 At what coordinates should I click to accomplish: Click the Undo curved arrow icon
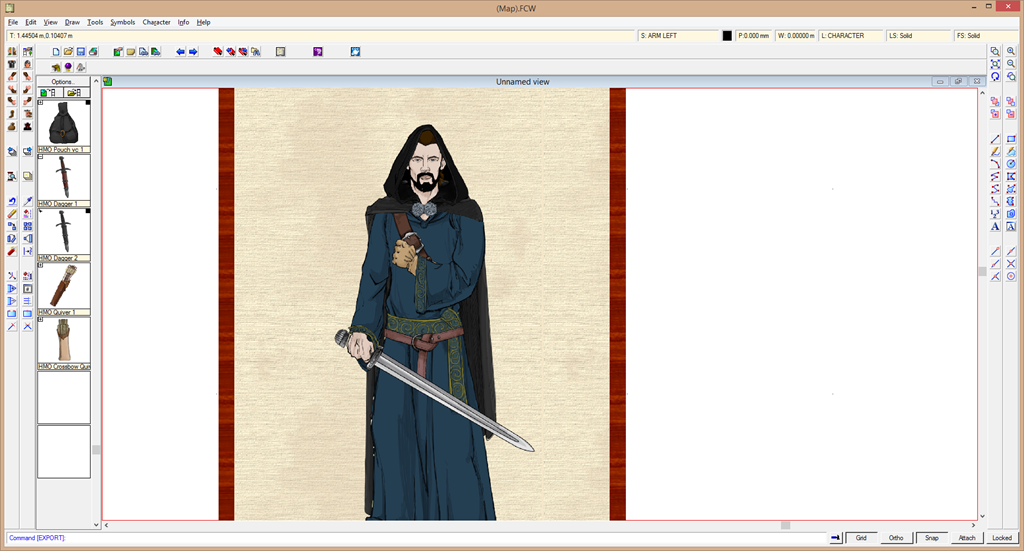pyautogui.click(x=12, y=201)
